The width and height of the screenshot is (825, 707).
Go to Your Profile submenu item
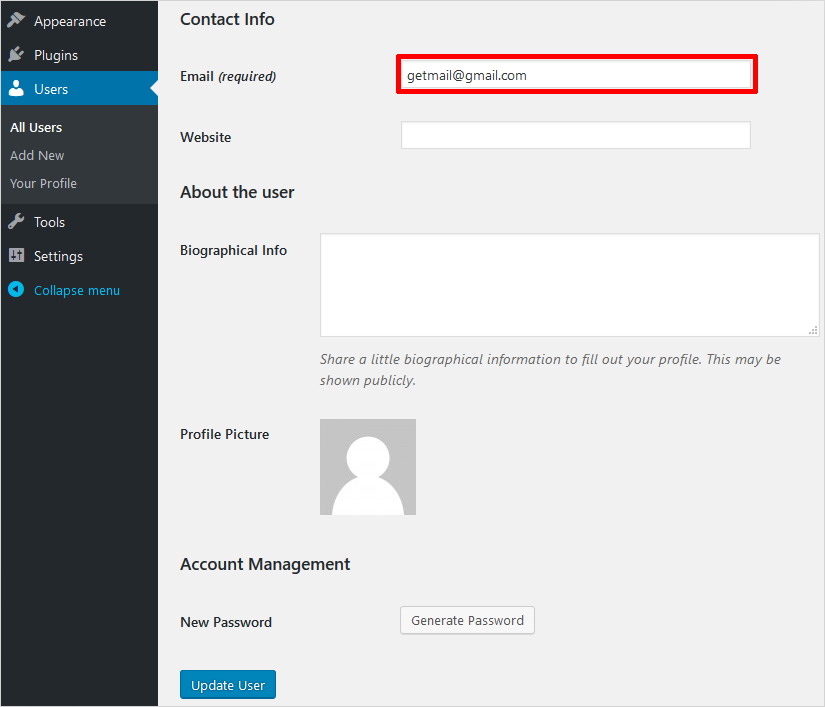pyautogui.click(x=43, y=183)
